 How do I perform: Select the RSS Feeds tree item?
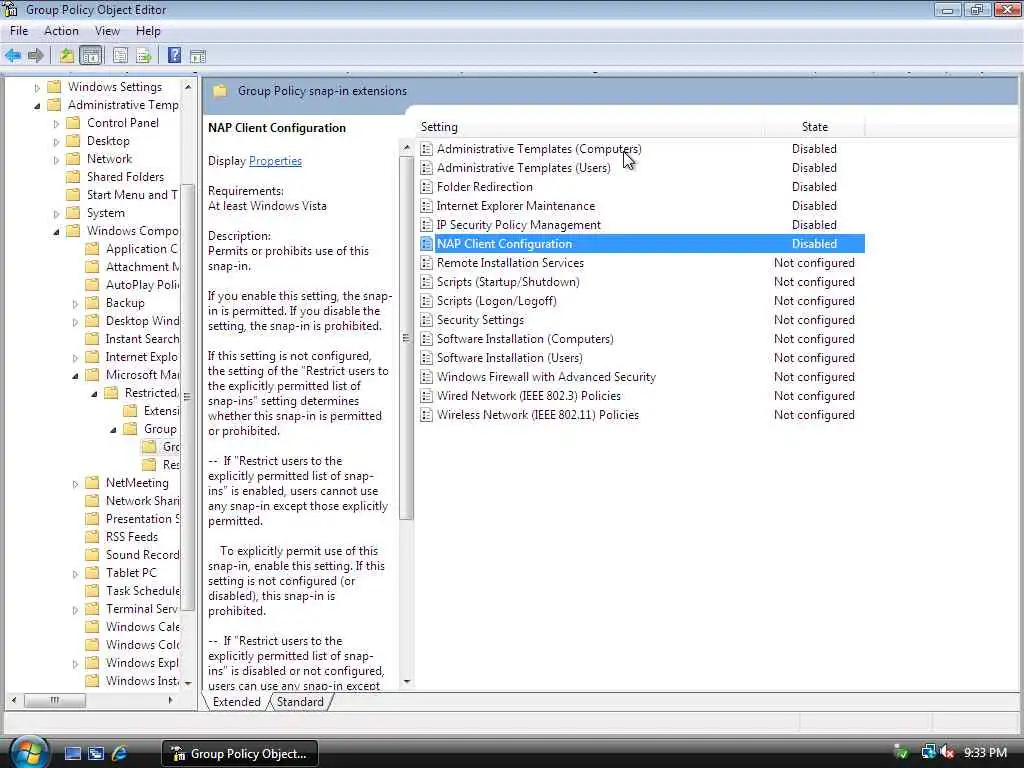click(132, 537)
